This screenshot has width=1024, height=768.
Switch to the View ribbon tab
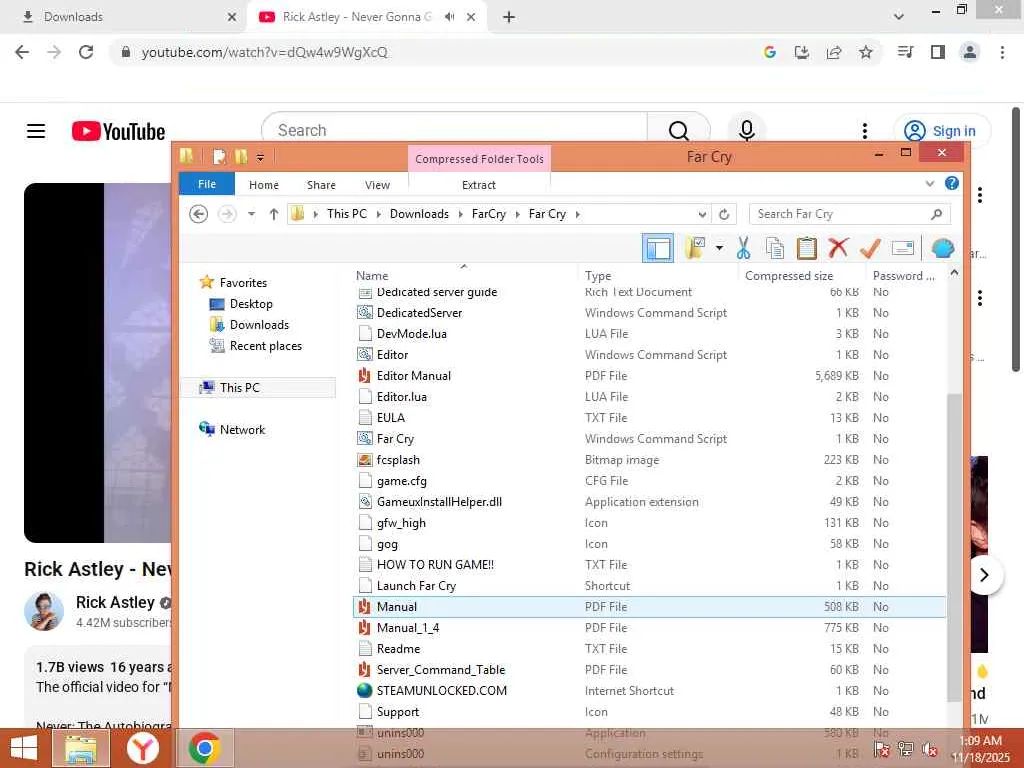(377, 185)
